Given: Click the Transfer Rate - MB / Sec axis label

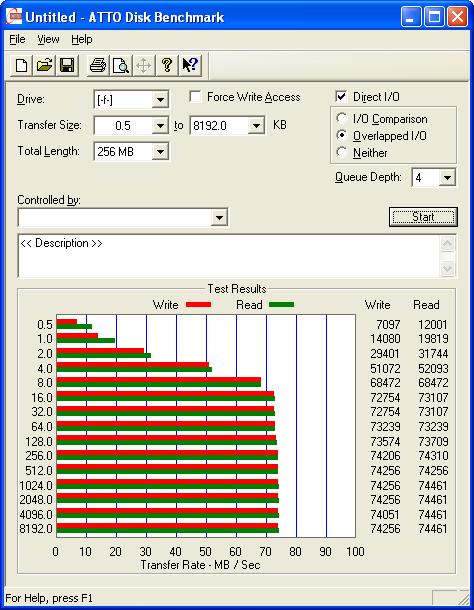Looking at the screenshot, I should 200,564.
